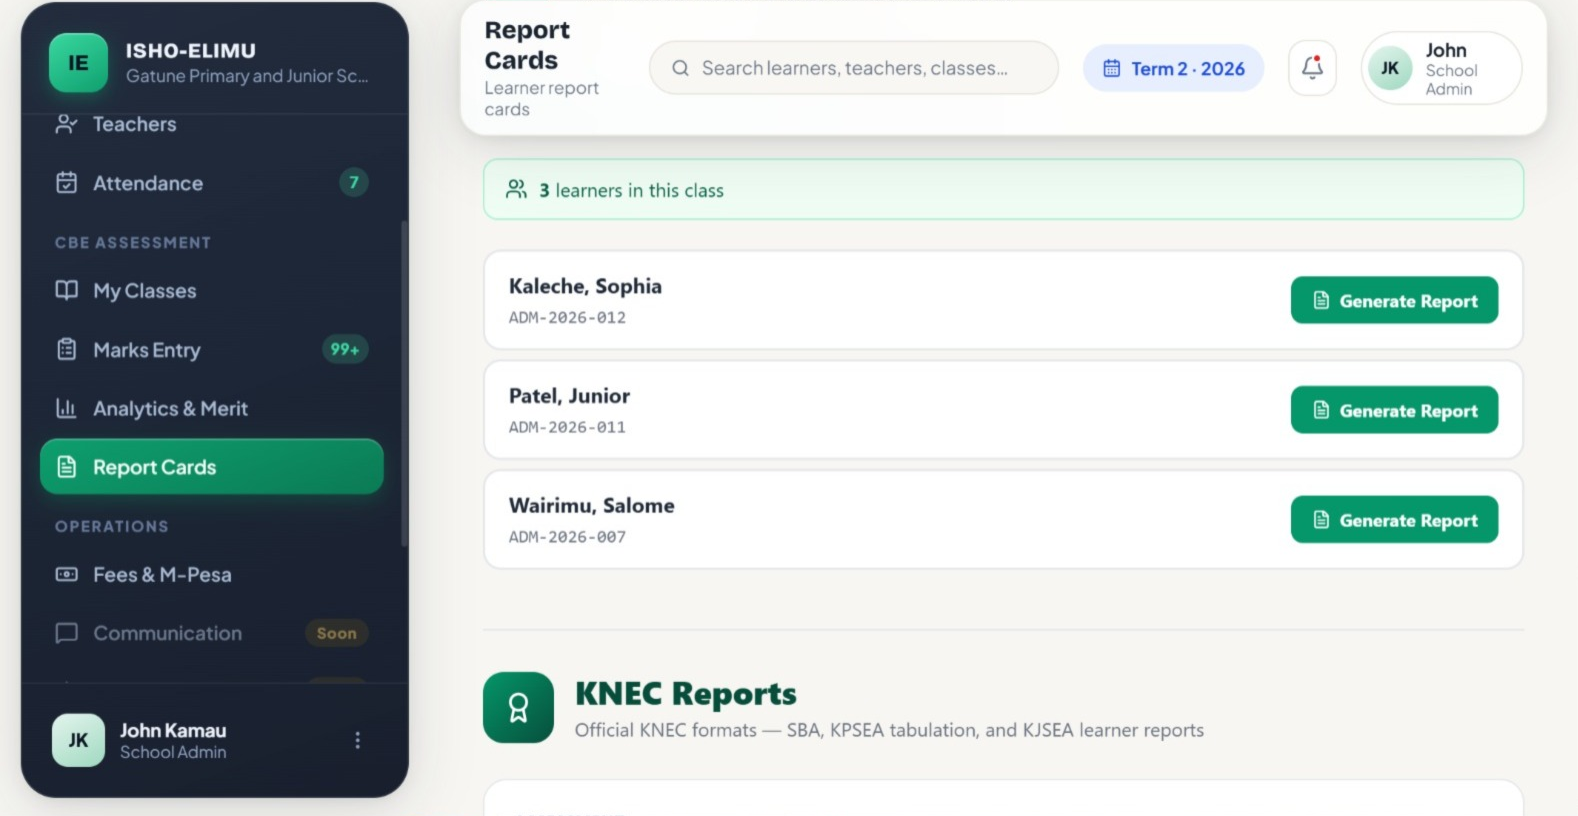
Task: Click the 99+ badge on Marks Entry
Action: 345,349
